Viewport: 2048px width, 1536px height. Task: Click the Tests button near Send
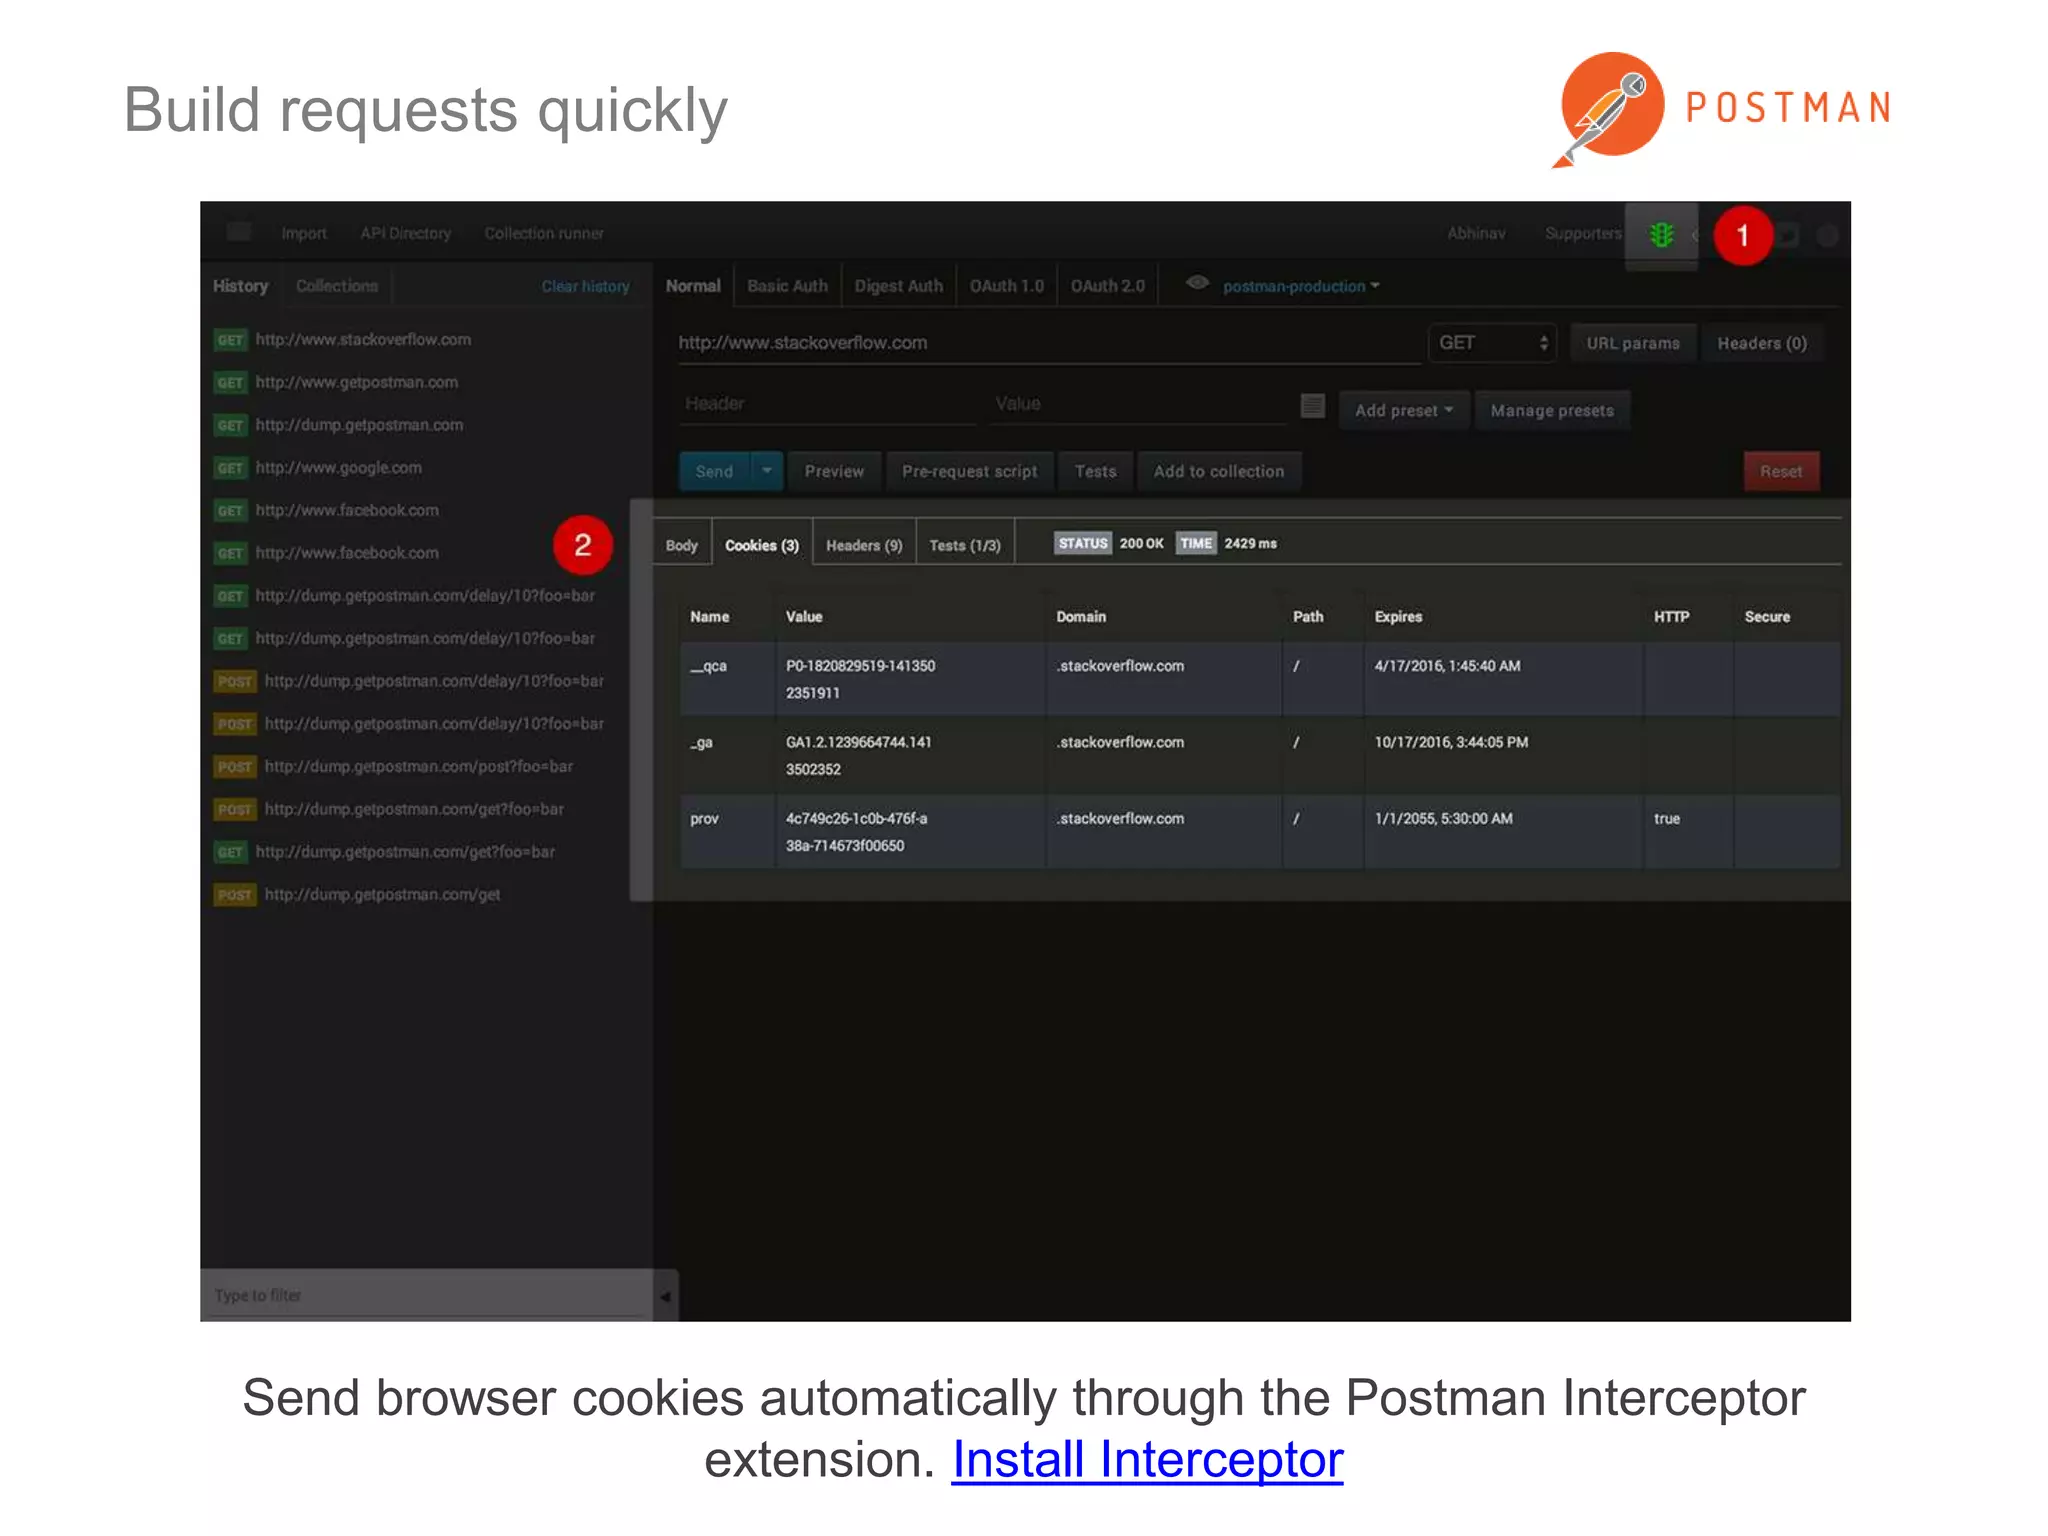point(1095,471)
